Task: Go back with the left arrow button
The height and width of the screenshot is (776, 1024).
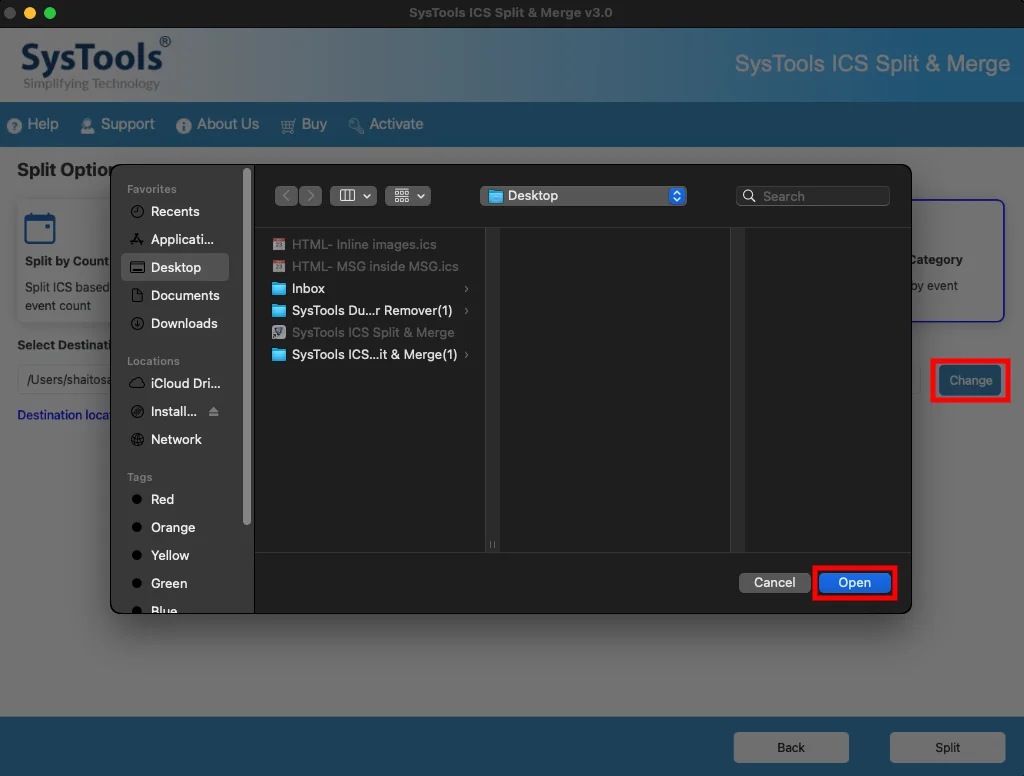Action: 286,196
